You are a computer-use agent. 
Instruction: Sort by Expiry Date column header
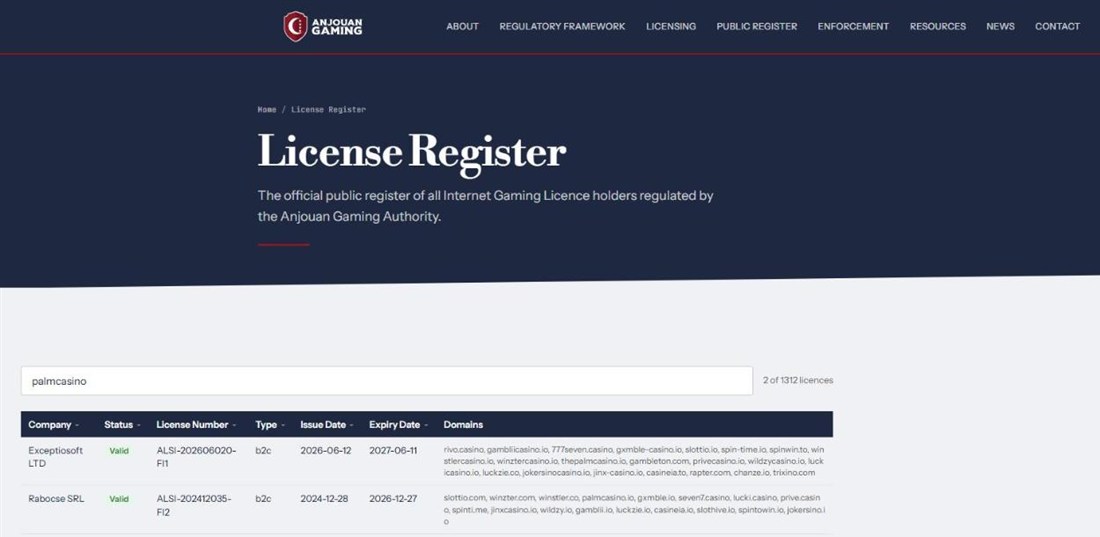pos(398,425)
